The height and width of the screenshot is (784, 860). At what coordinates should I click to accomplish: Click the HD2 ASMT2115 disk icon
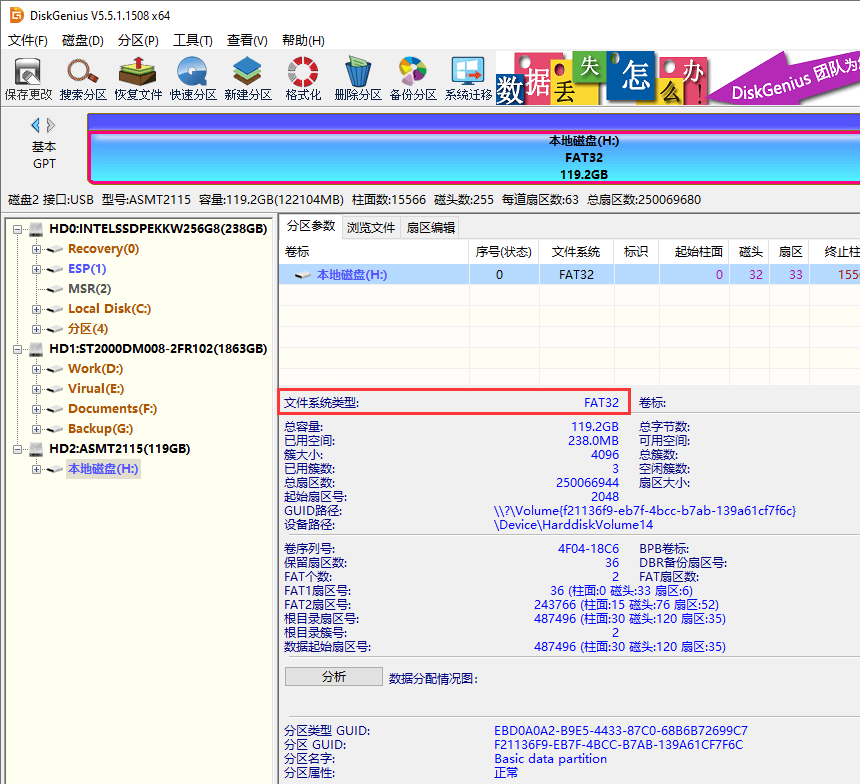point(36,449)
